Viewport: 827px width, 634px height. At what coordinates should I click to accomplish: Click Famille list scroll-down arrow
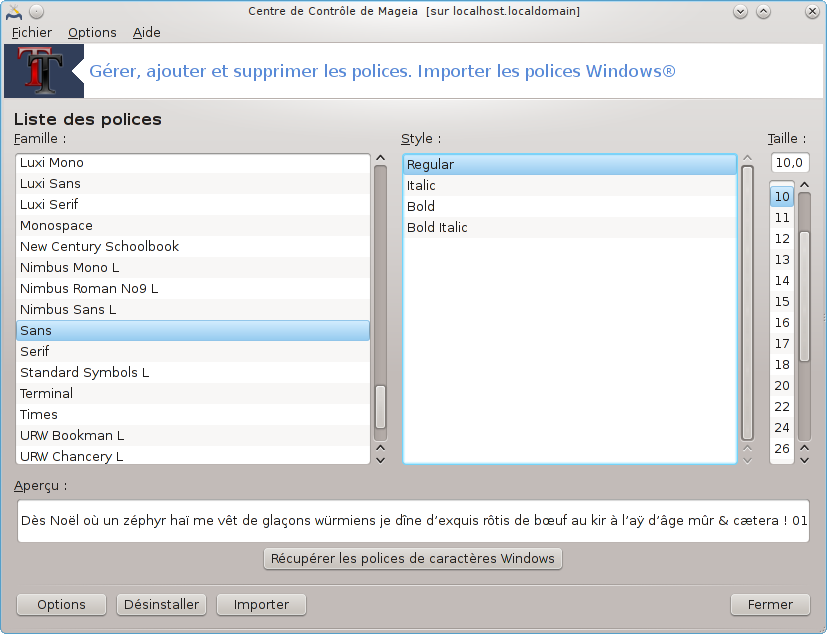pos(380,460)
